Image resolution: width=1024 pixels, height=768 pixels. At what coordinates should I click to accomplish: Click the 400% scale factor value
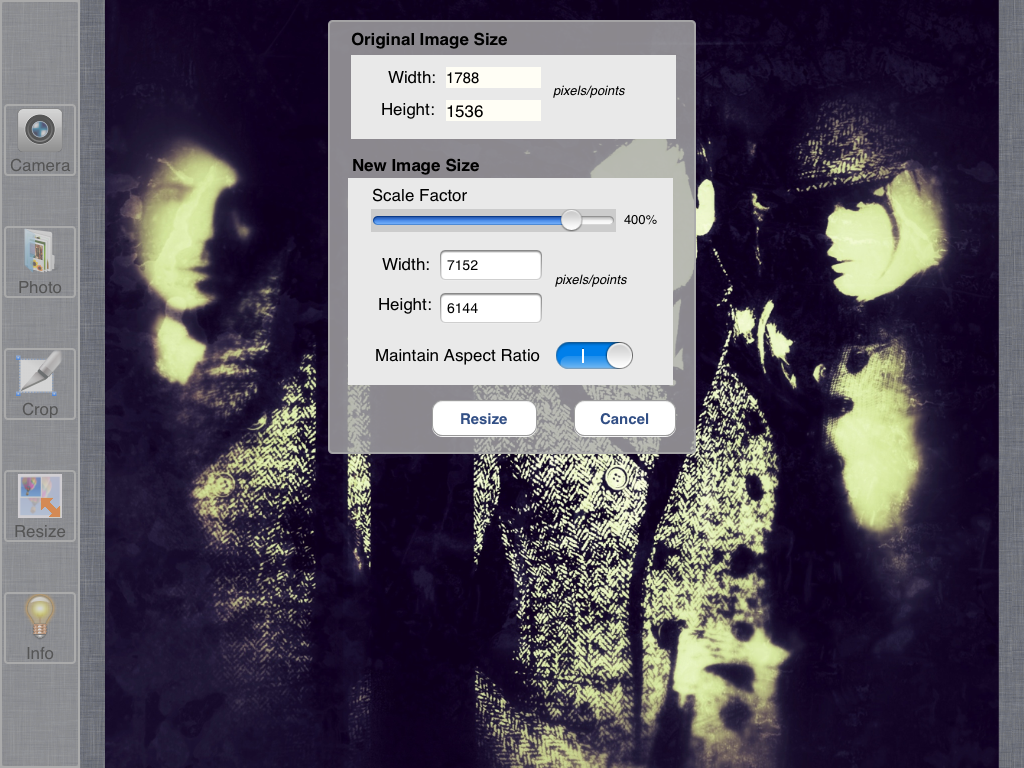point(640,220)
